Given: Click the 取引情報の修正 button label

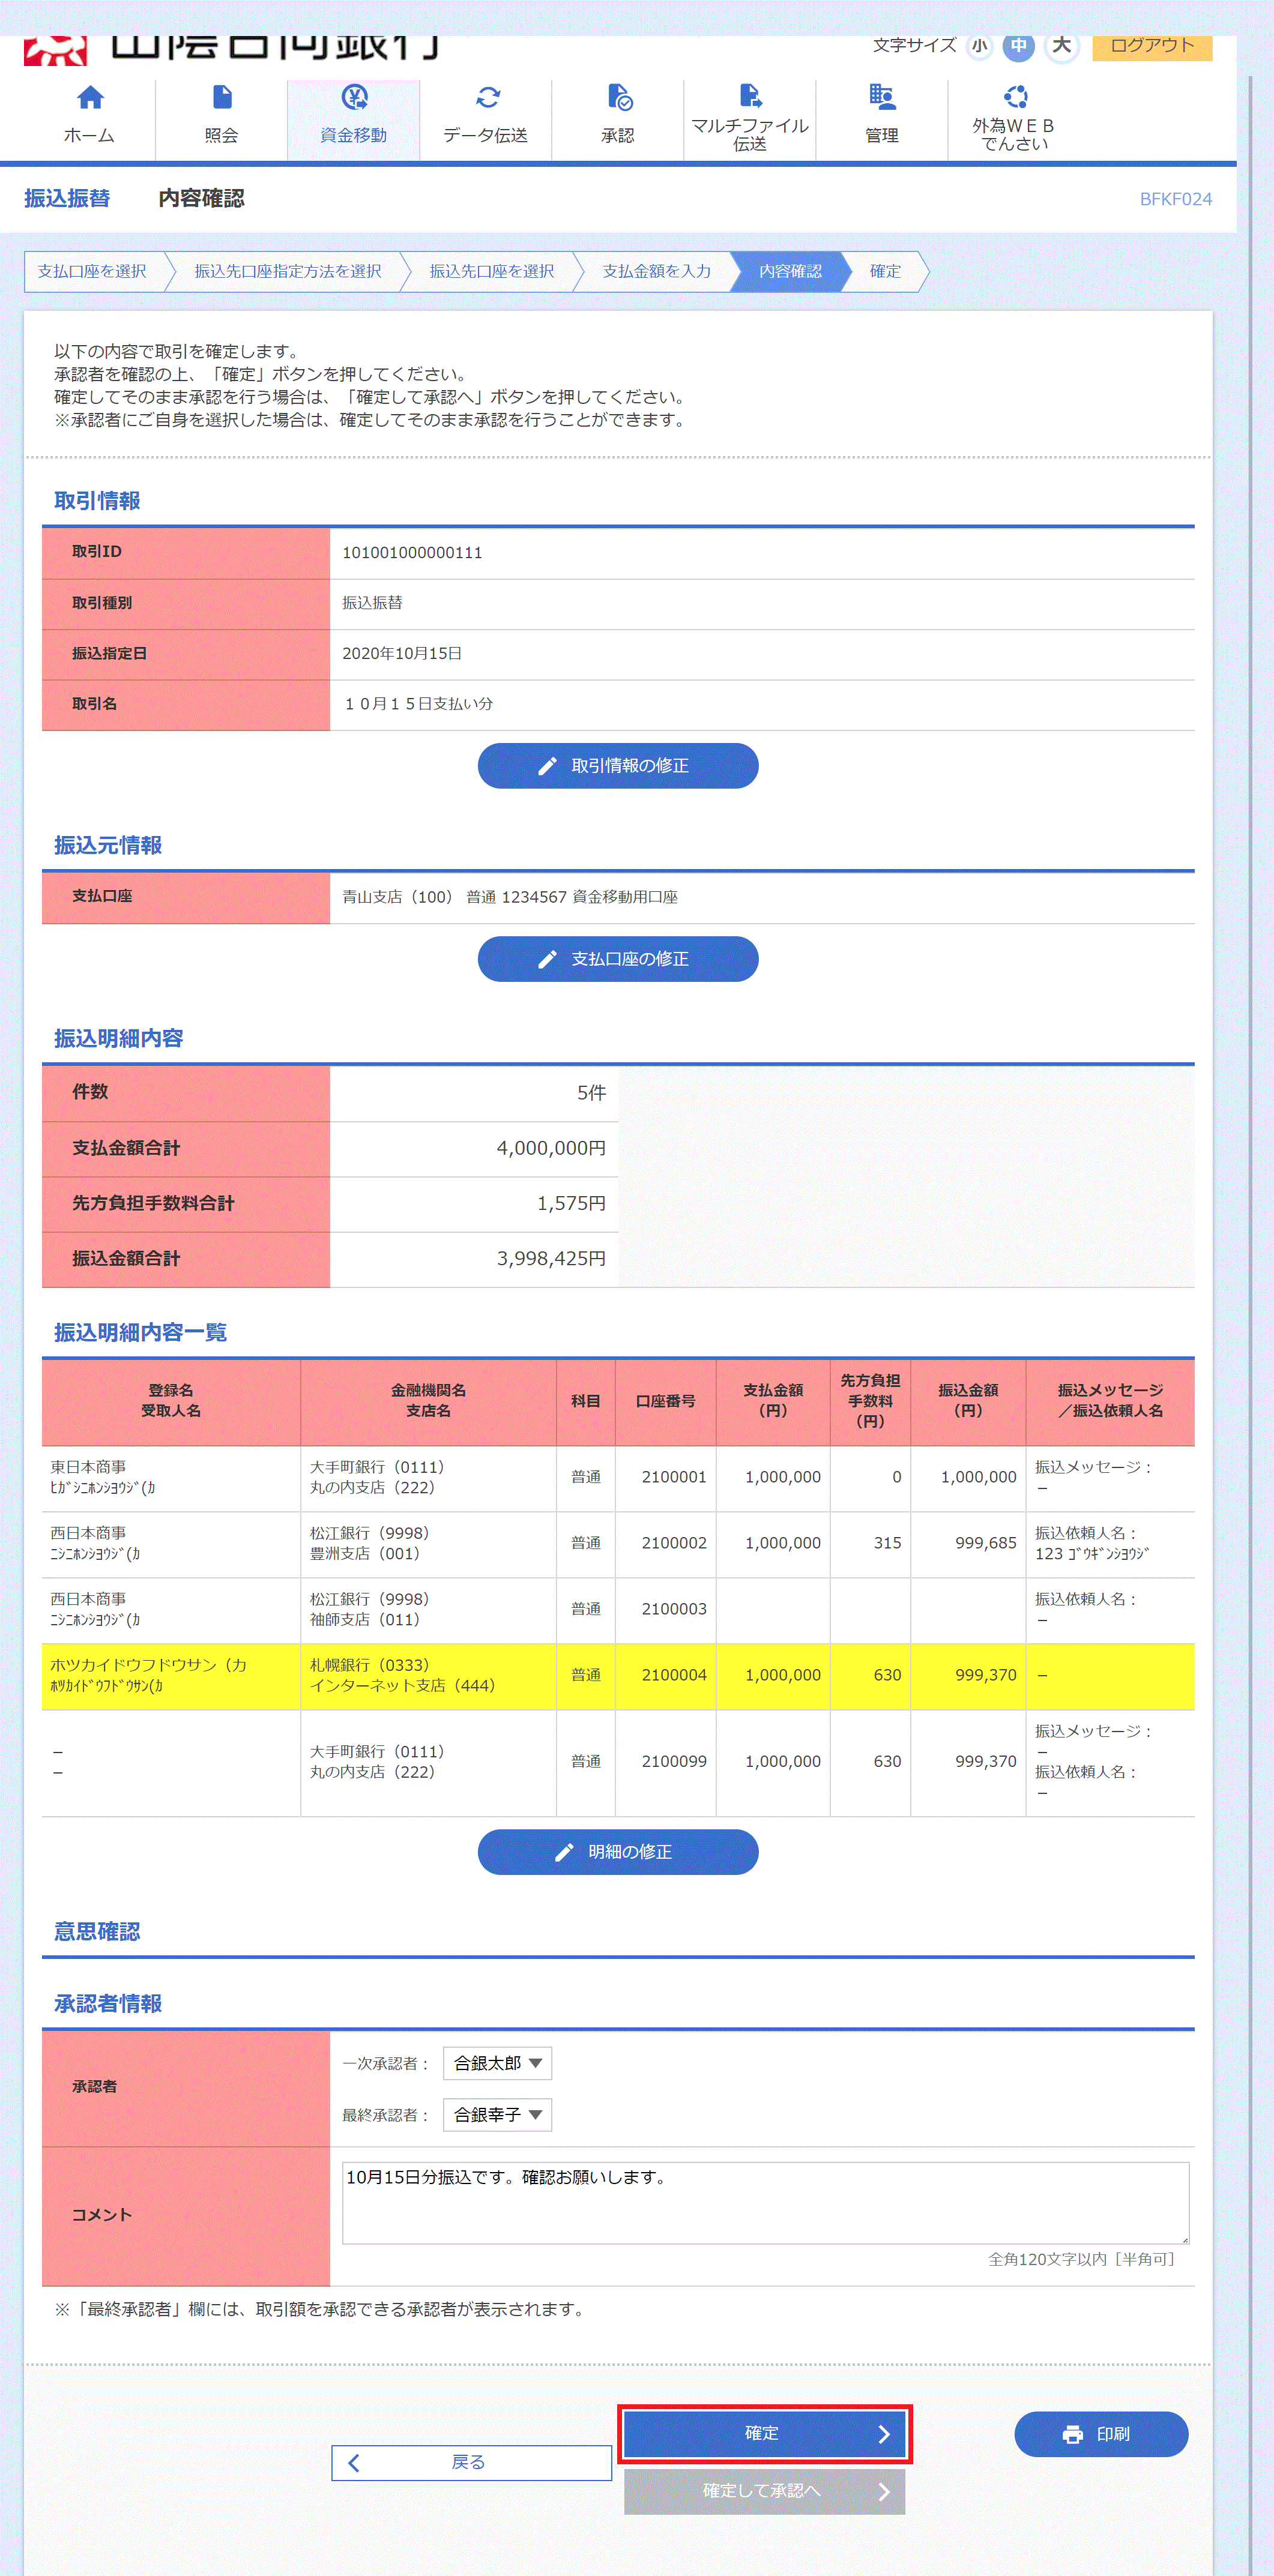Looking at the screenshot, I should (x=630, y=766).
